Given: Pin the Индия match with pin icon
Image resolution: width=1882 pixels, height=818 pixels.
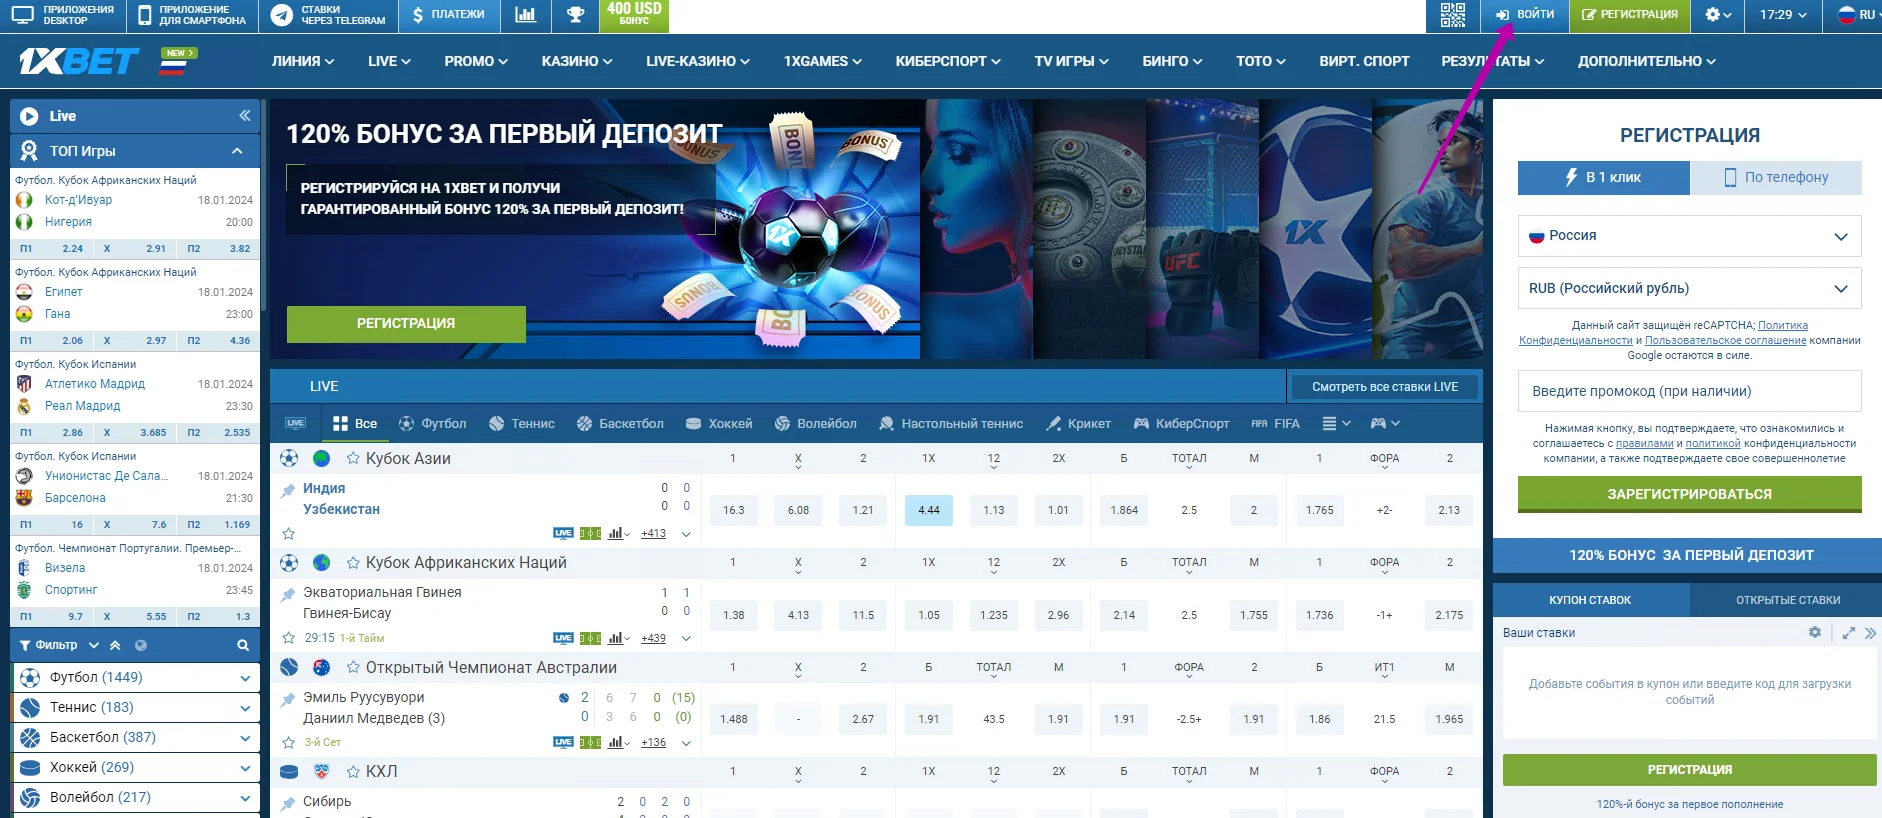Looking at the screenshot, I should 288,490.
